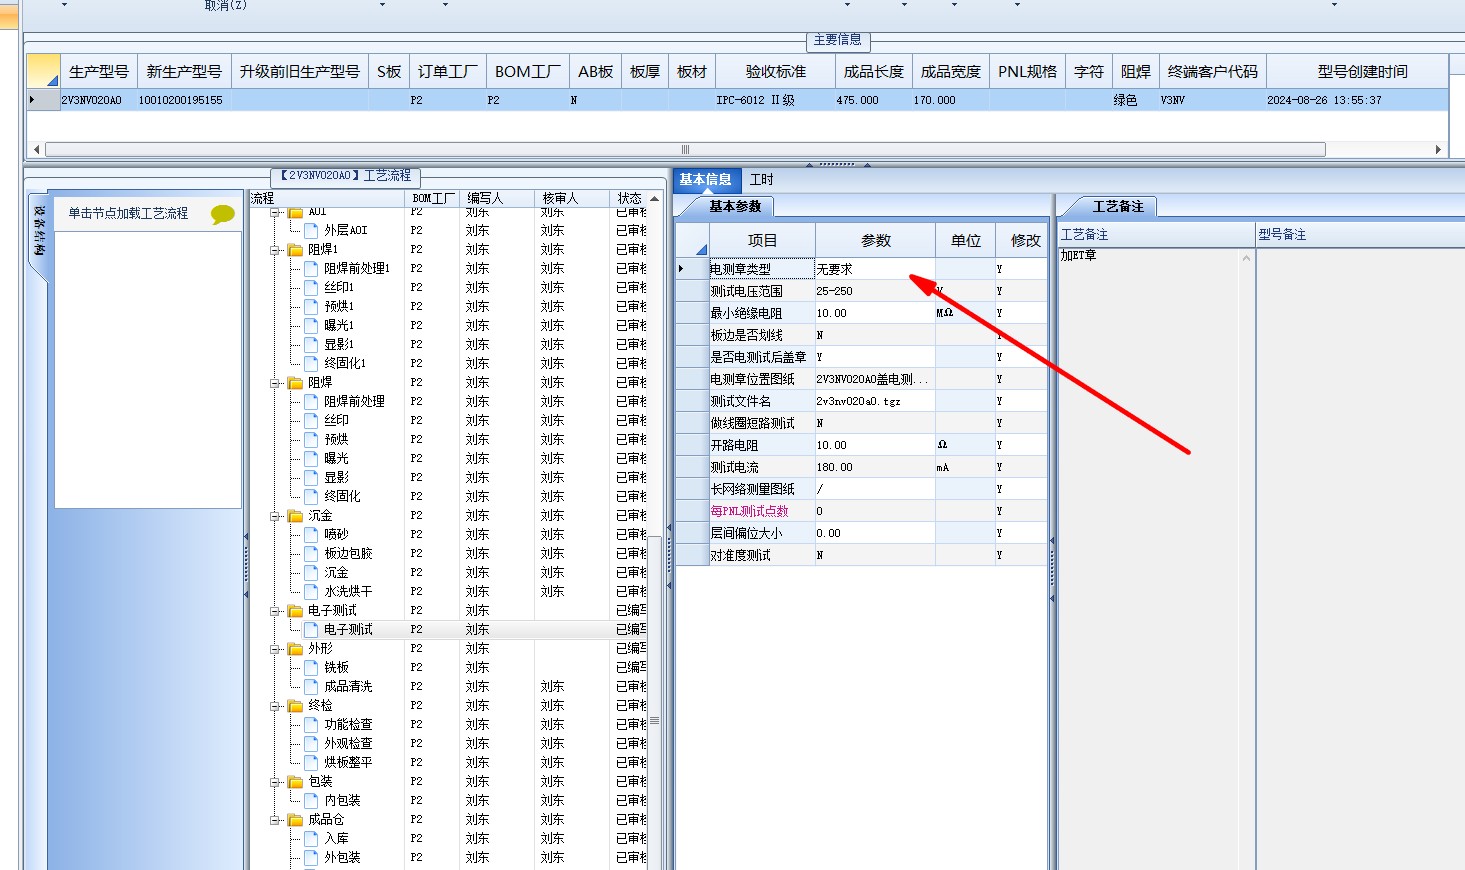Open the 【2V3NV020A0】工艺流程 tab
This screenshot has width=1465, height=870.
coord(345,176)
